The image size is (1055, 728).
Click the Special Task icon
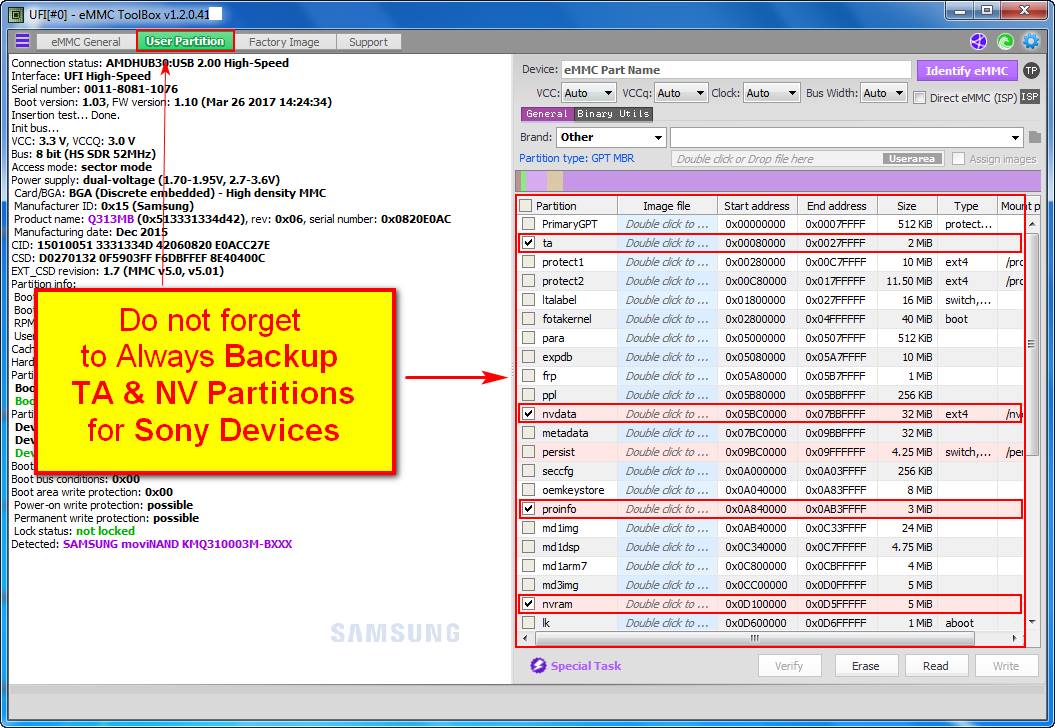pyautogui.click(x=538, y=665)
